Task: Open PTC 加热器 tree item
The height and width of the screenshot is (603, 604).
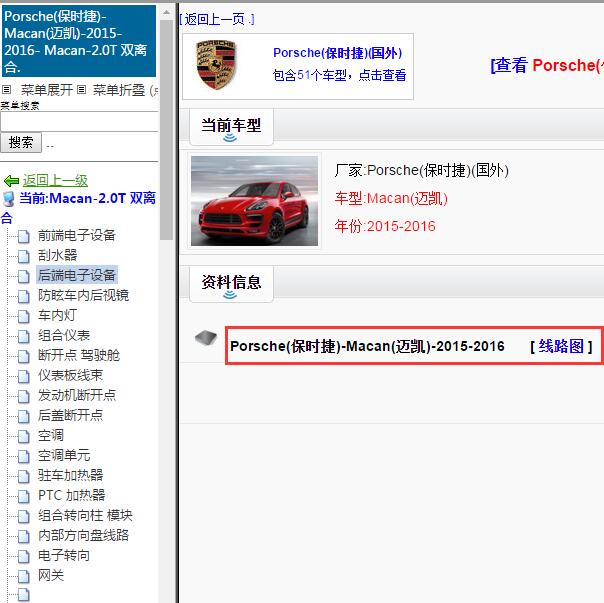Action: pos(72,496)
